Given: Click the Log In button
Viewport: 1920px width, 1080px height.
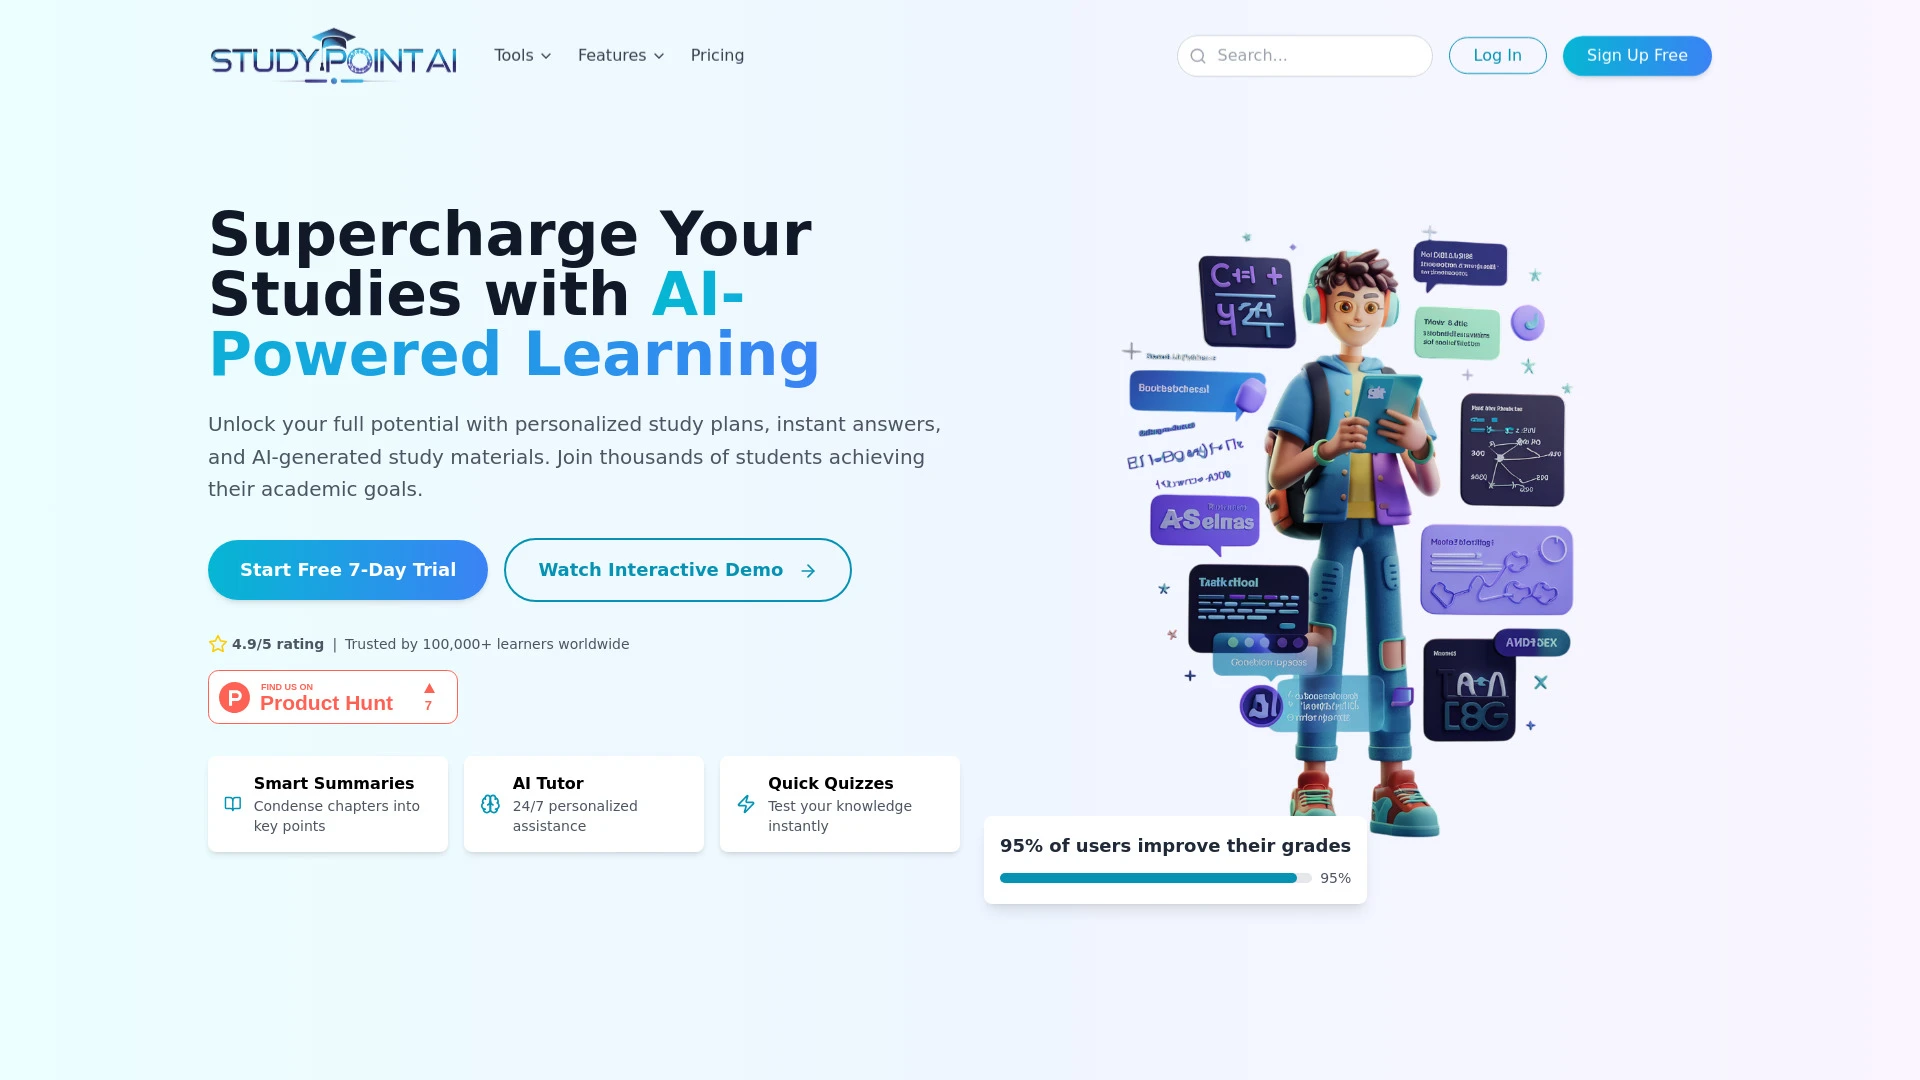Looking at the screenshot, I should tap(1497, 55).
